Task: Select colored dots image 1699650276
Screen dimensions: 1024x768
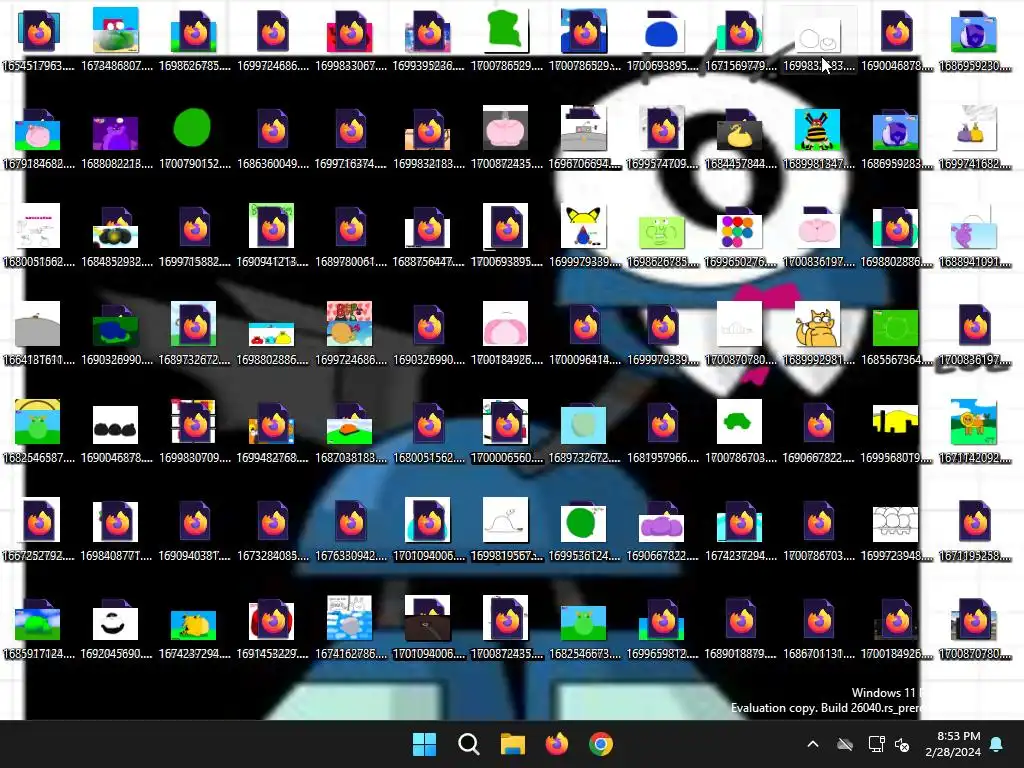Action: pyautogui.click(x=741, y=235)
